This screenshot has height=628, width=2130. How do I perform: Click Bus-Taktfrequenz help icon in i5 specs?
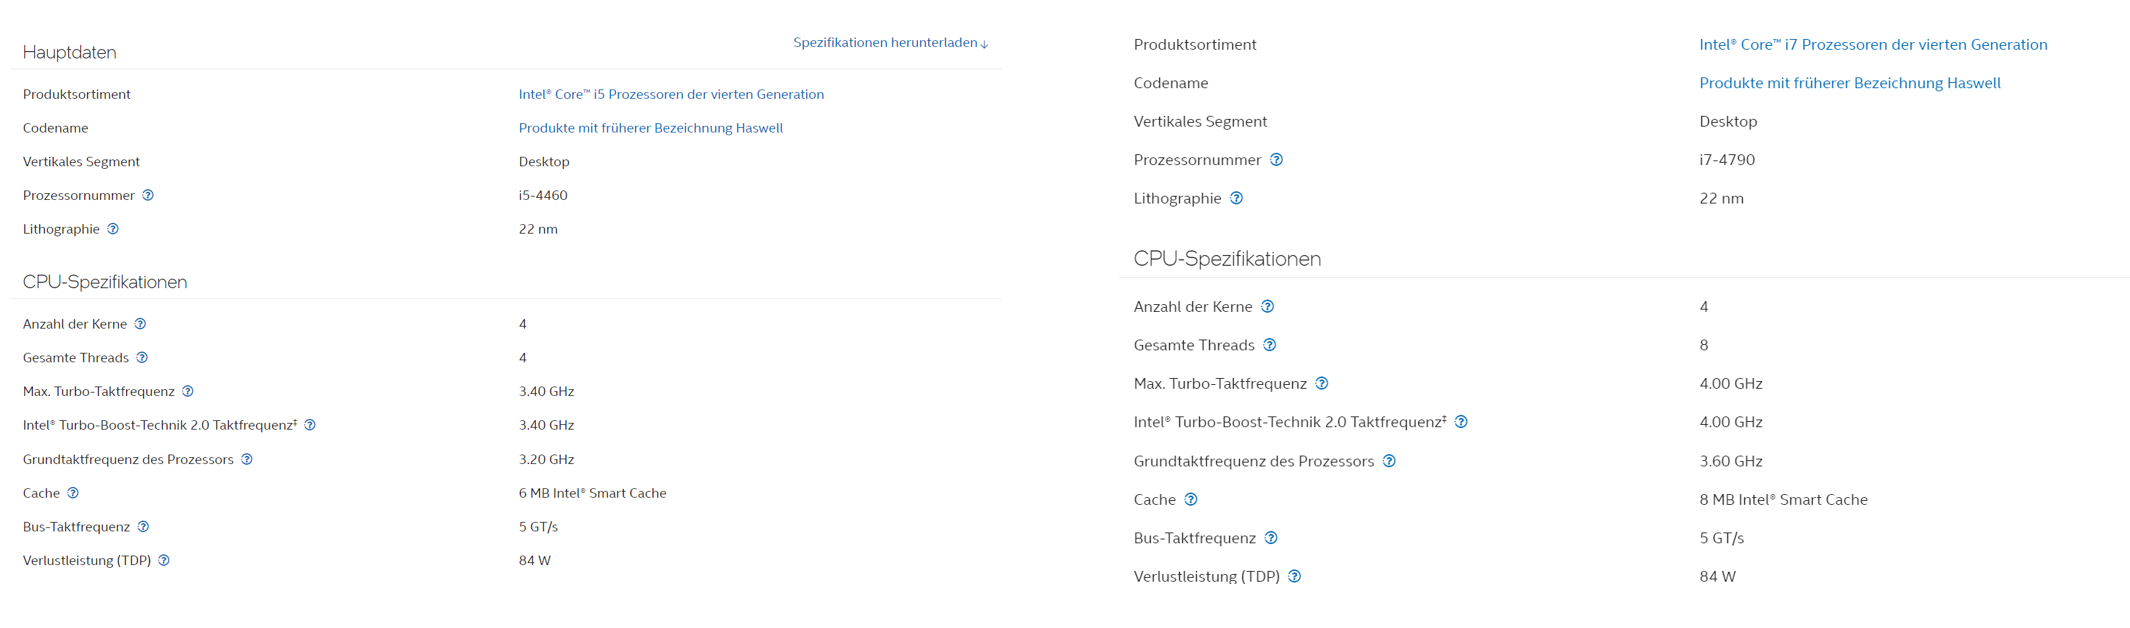tap(143, 527)
